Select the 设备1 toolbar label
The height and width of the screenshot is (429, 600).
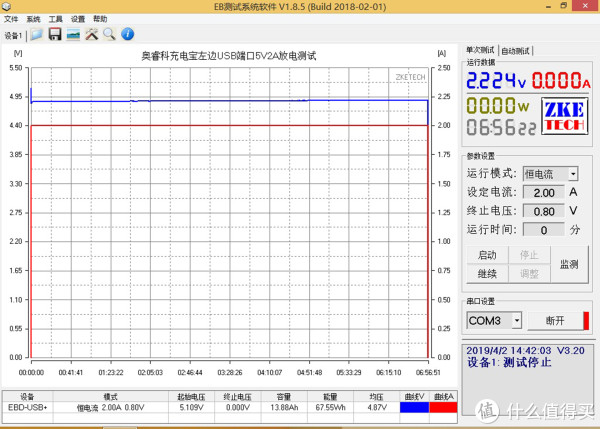(13, 36)
